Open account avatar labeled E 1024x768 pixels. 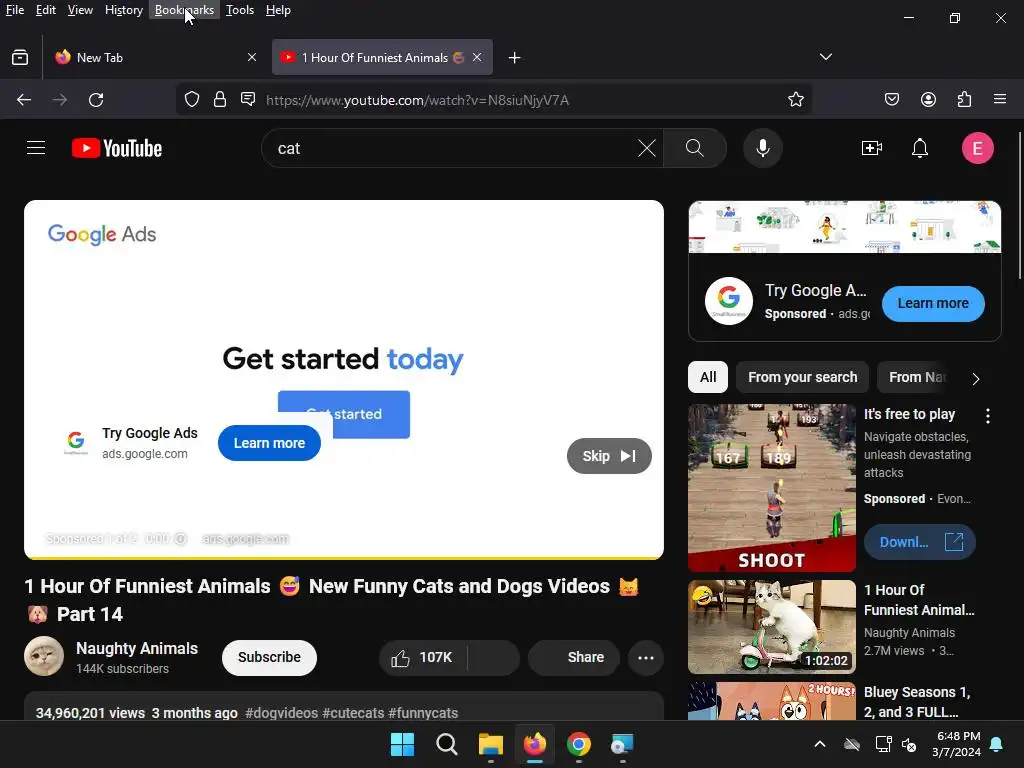point(978,148)
